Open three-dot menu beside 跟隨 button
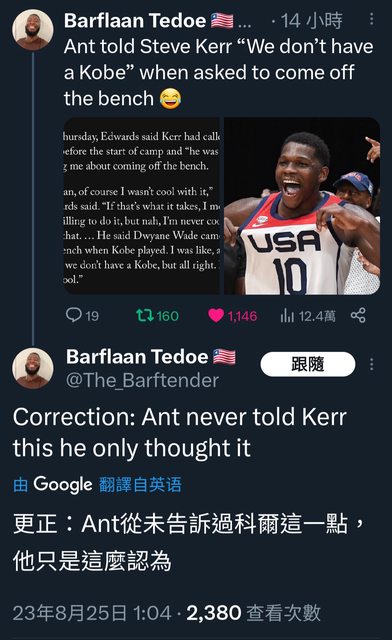392x640 pixels. tap(371, 364)
